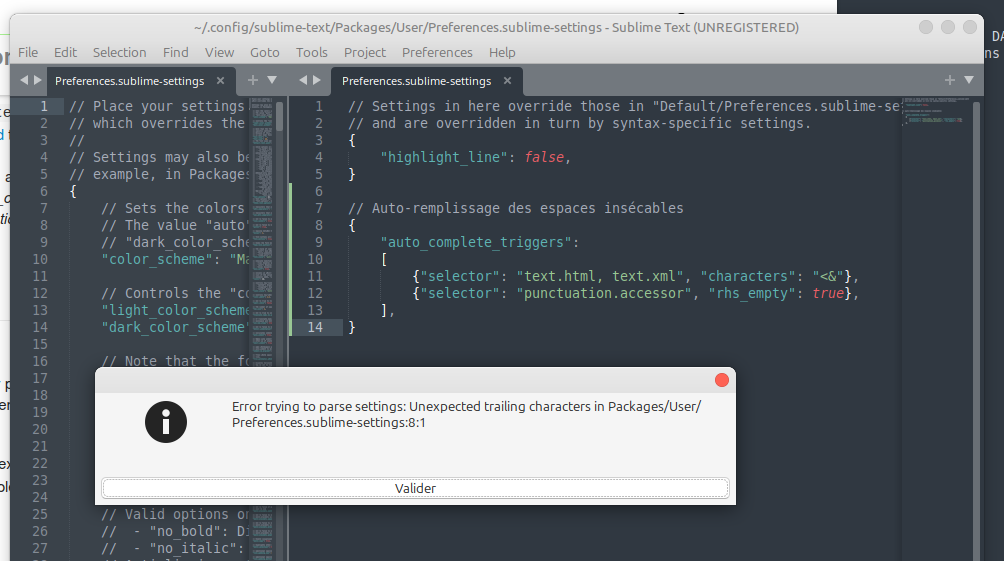
Task: Click the false value on line 4
Action: [x=544, y=158]
